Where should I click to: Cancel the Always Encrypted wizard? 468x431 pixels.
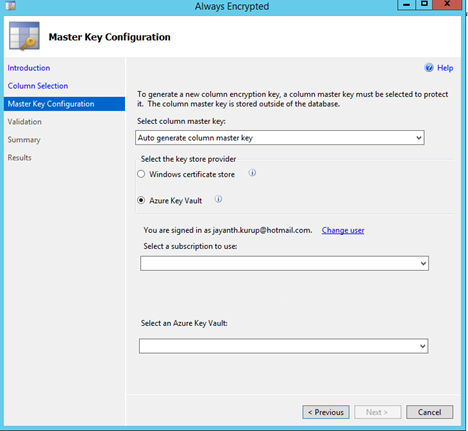pyautogui.click(x=430, y=412)
